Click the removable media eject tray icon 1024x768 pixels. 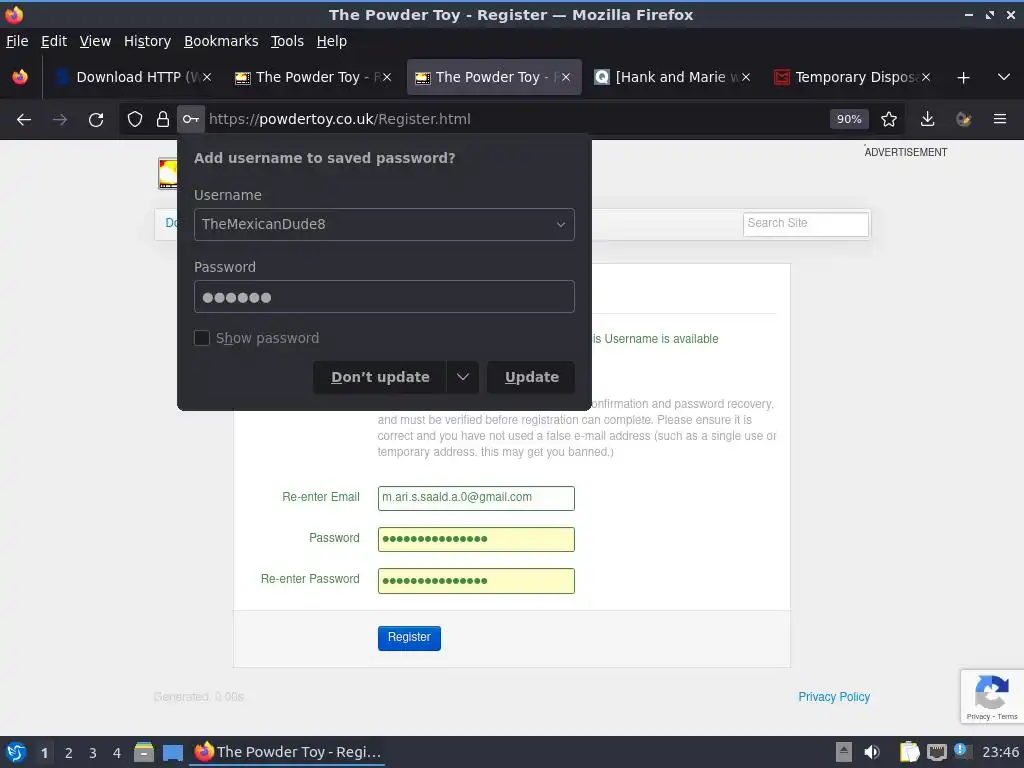click(844, 752)
